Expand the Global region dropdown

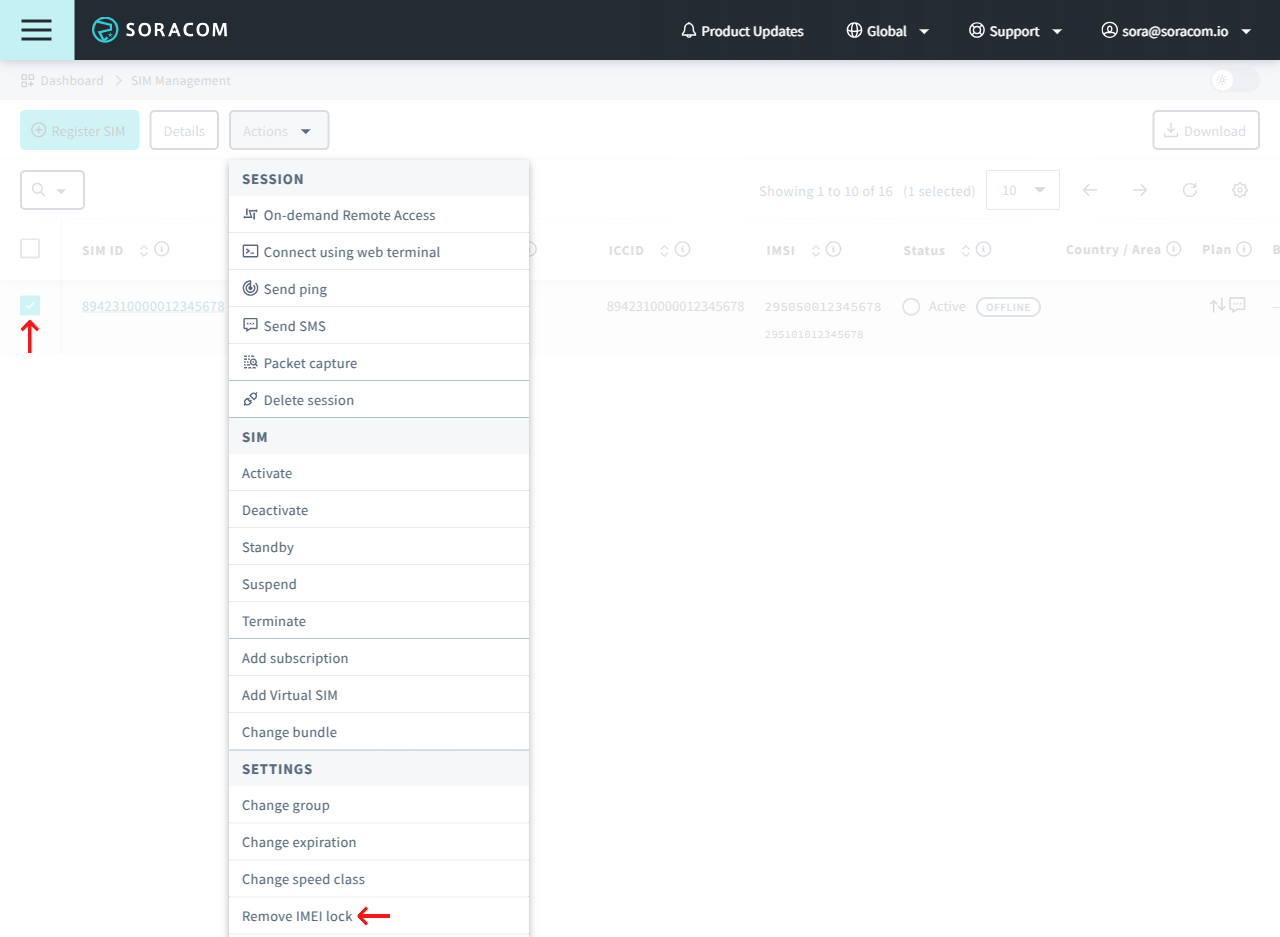pyautogui.click(x=888, y=31)
